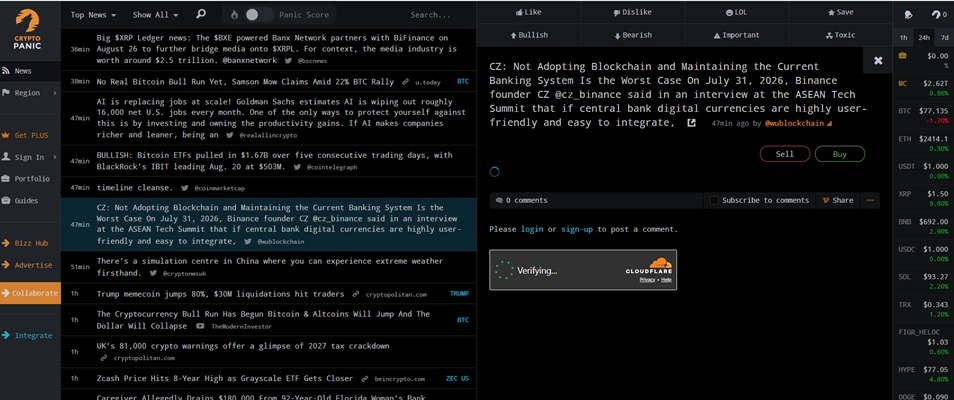Screen dimensions: 954x400
Task: Select the 24h price change tab
Action: 924,37
